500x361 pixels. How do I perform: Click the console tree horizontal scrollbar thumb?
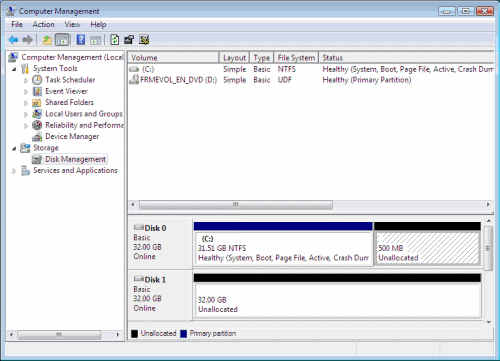(x=59, y=334)
